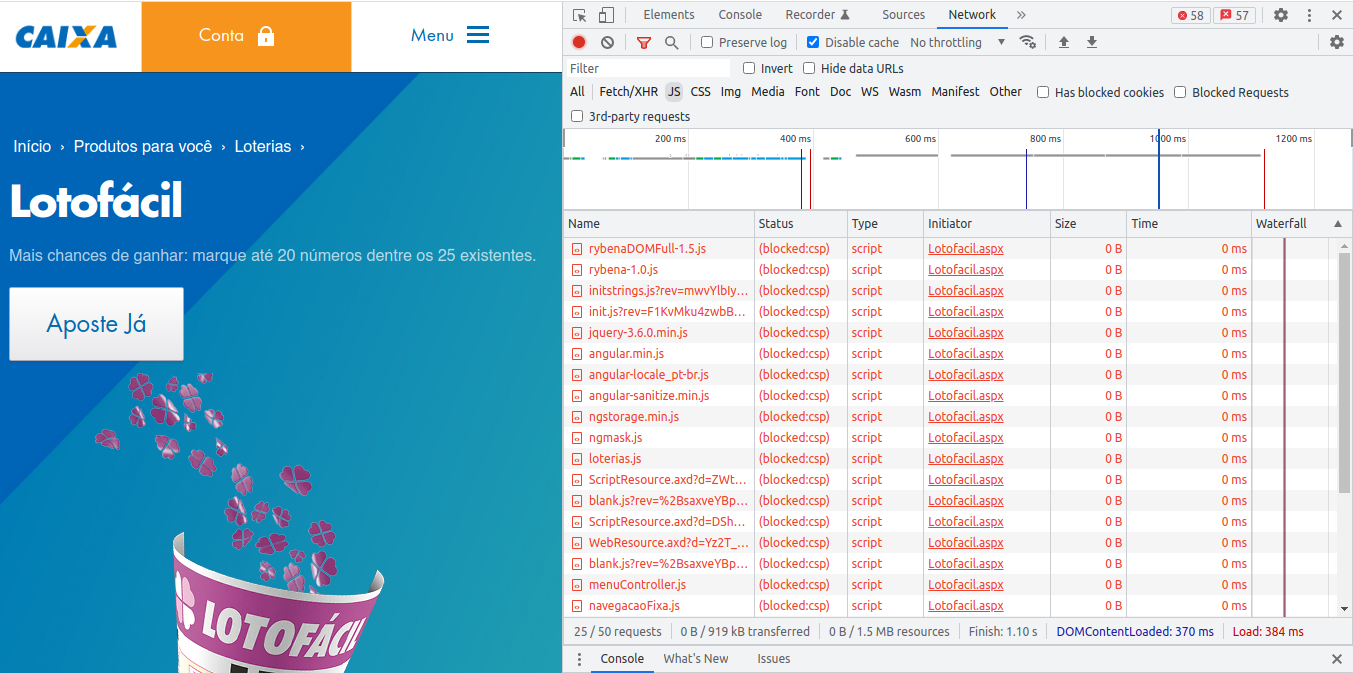This screenshot has height=673, width=1353.
Task: Show more DevTools tabs chevron
Action: pos(1021,15)
